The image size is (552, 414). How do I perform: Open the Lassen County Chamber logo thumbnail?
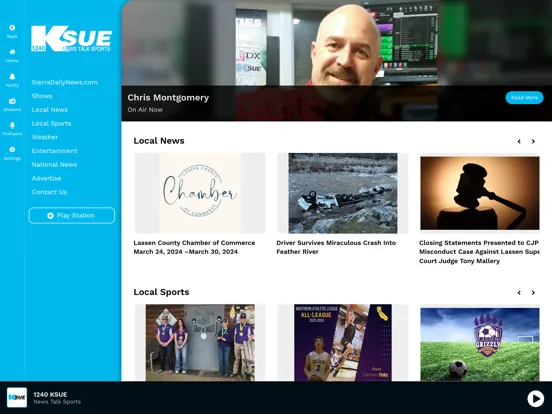(200, 193)
